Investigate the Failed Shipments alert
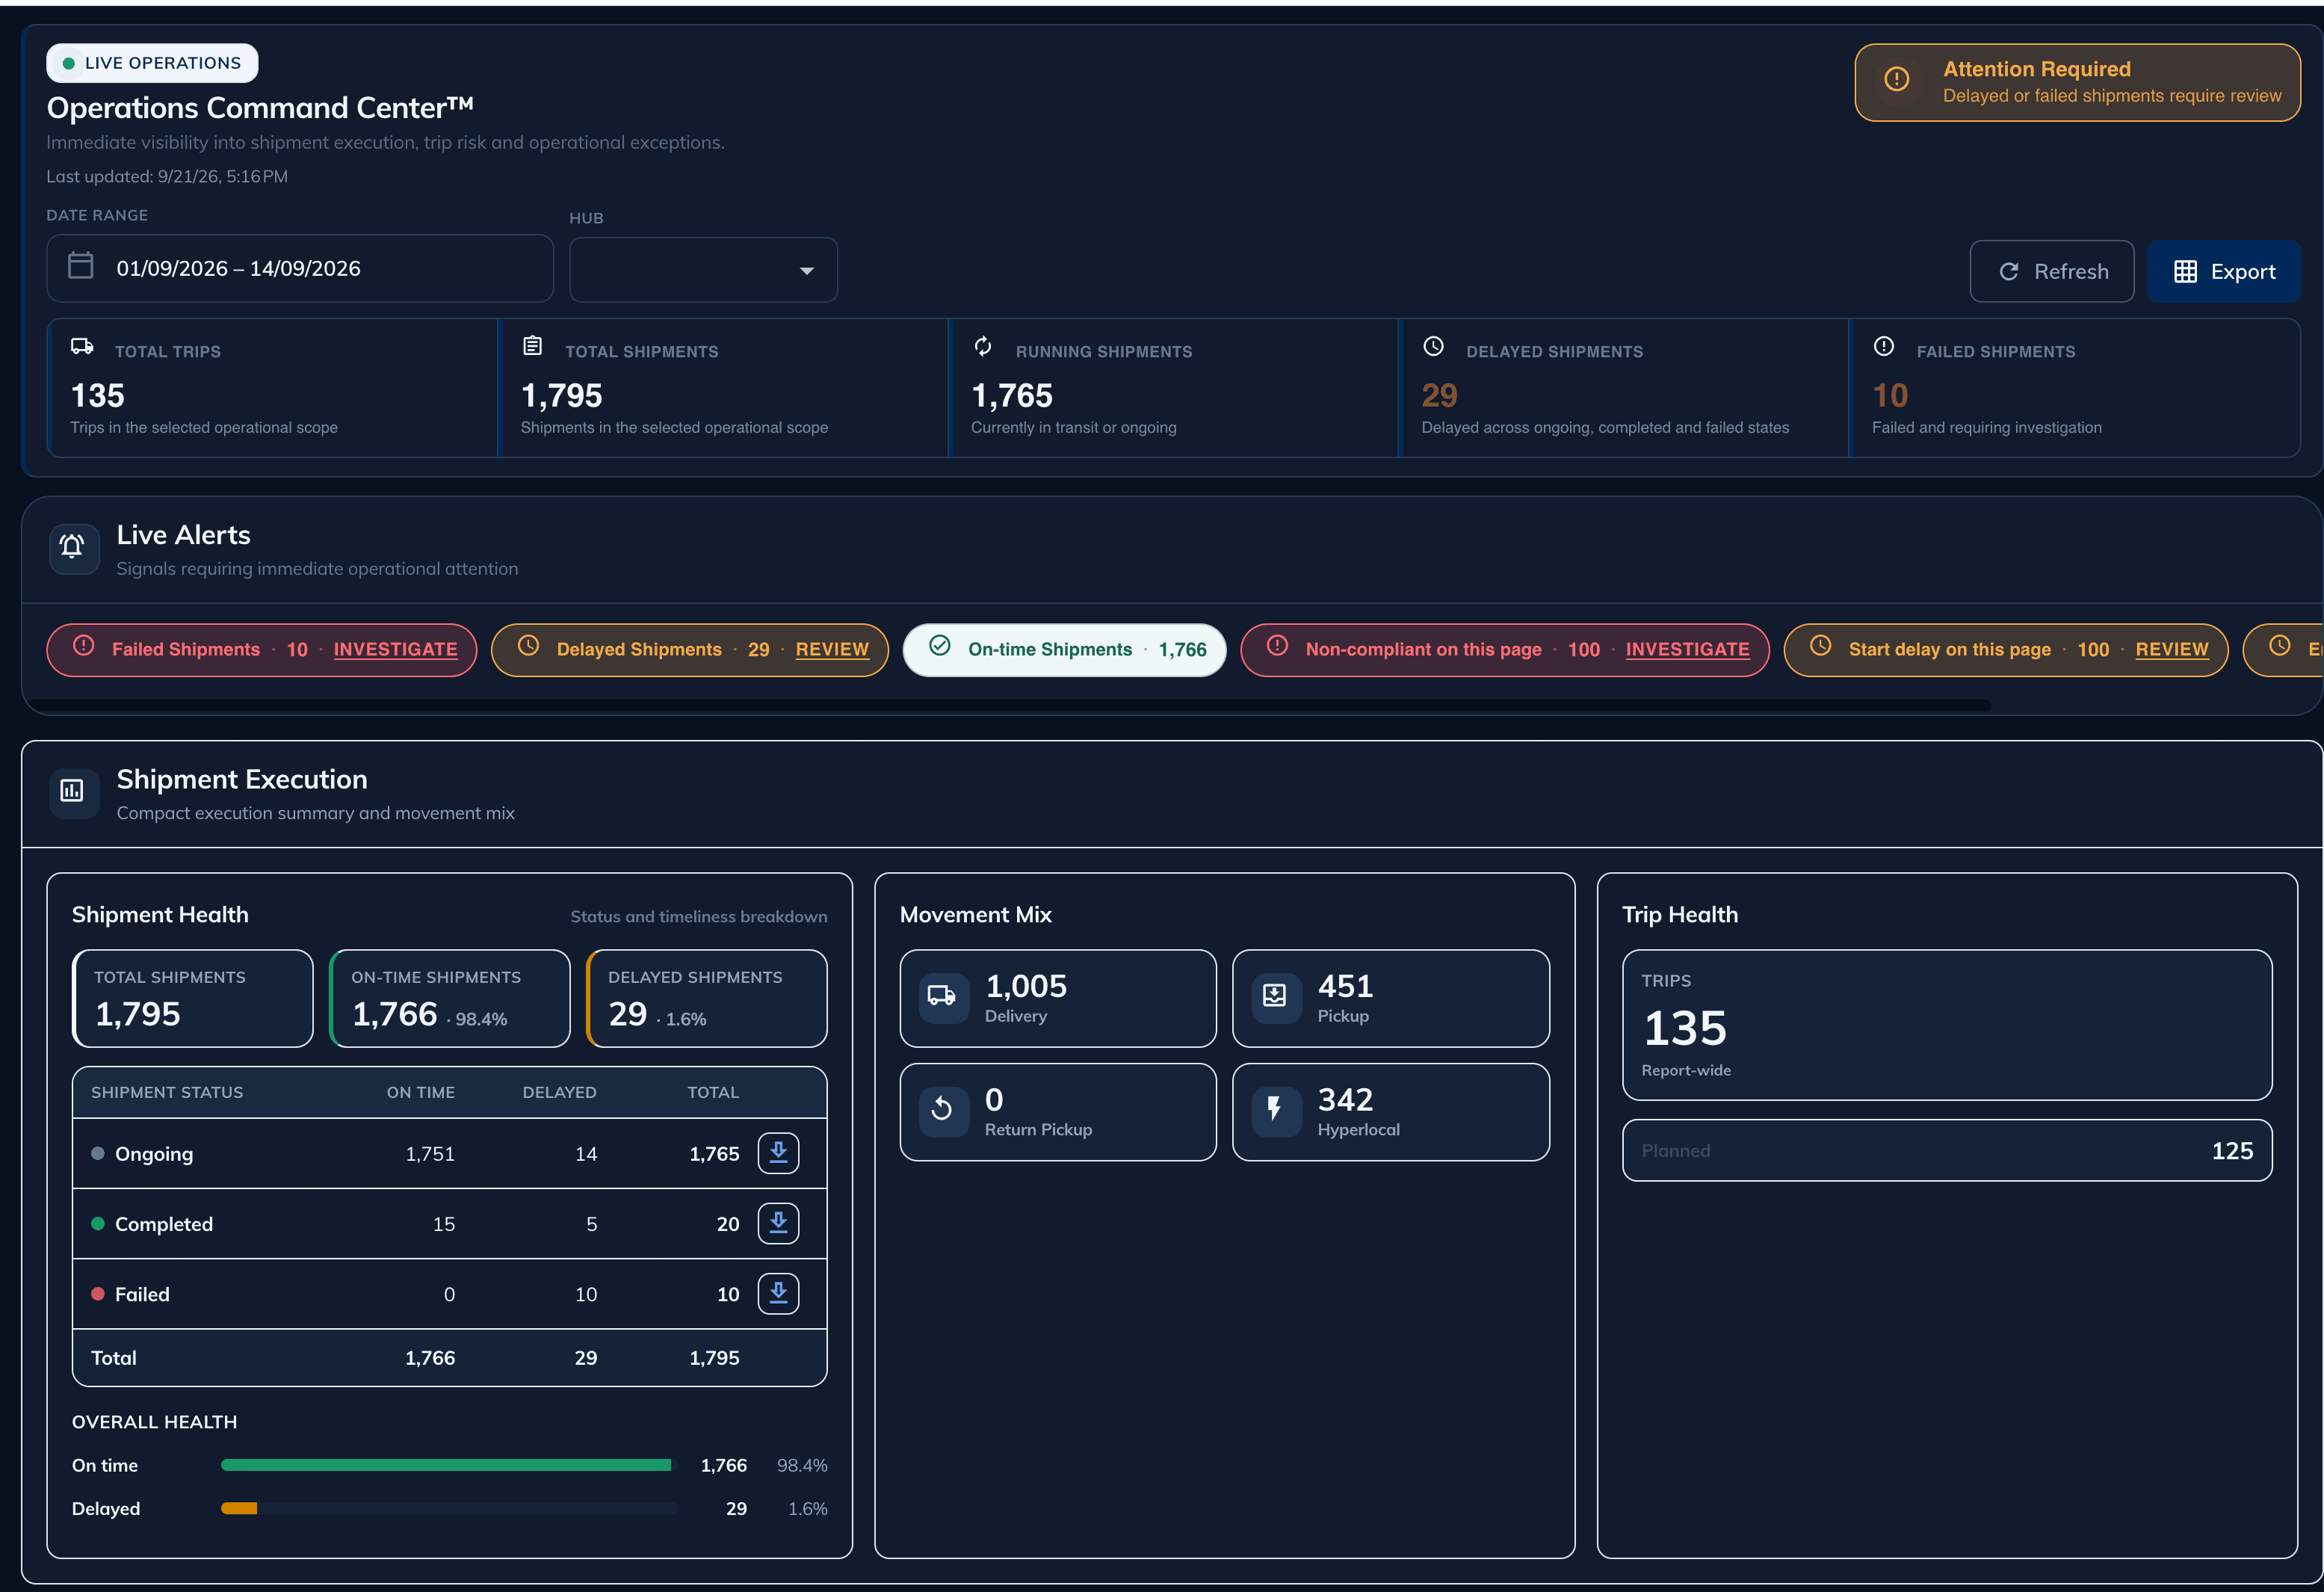This screenshot has width=2324, height=1592. click(x=395, y=650)
